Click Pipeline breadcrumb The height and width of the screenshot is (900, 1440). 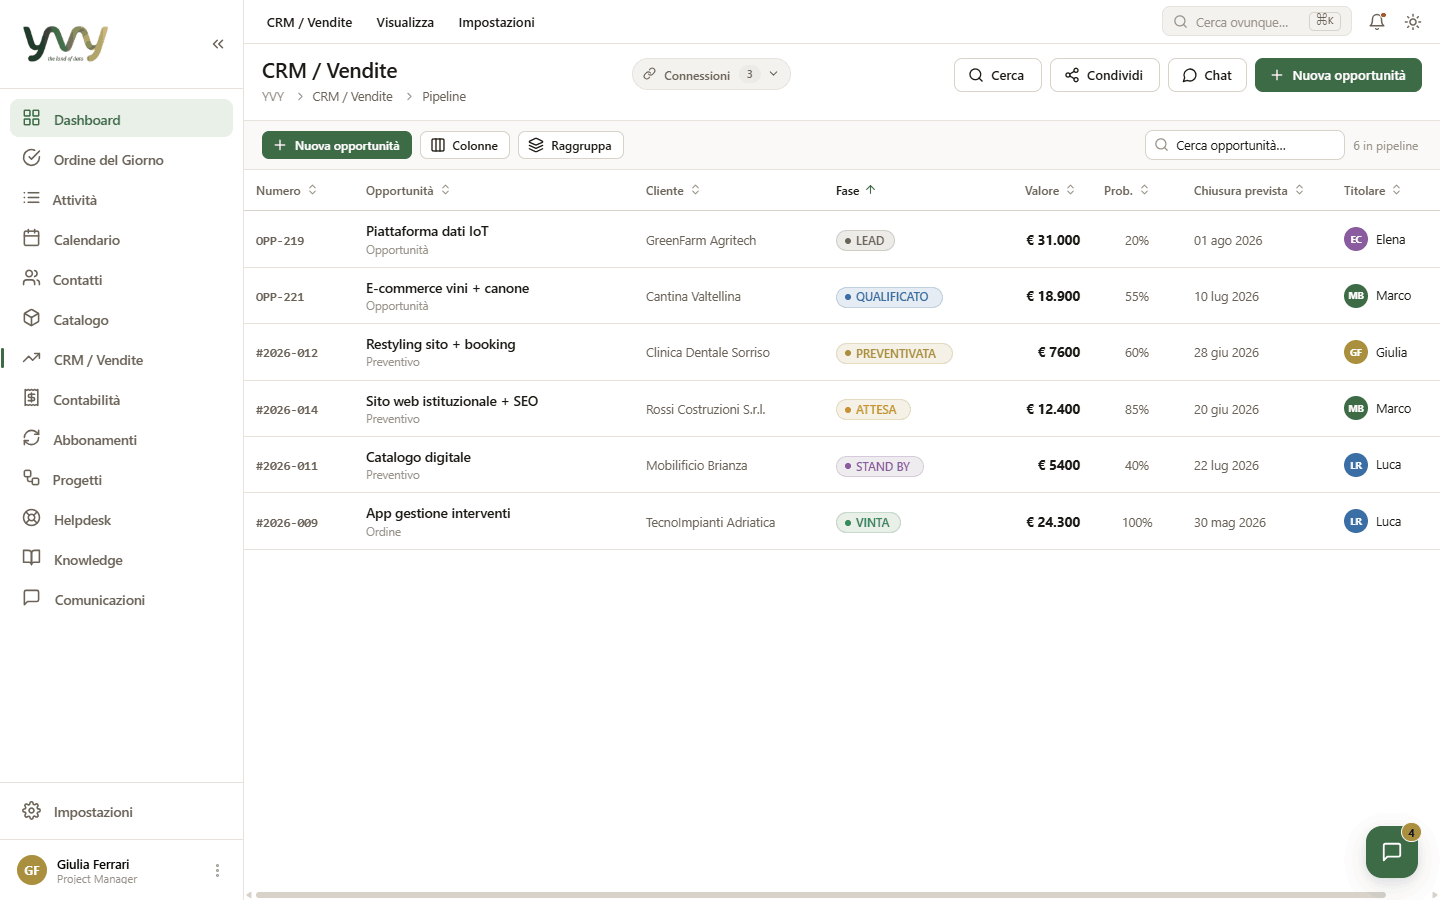444,96
